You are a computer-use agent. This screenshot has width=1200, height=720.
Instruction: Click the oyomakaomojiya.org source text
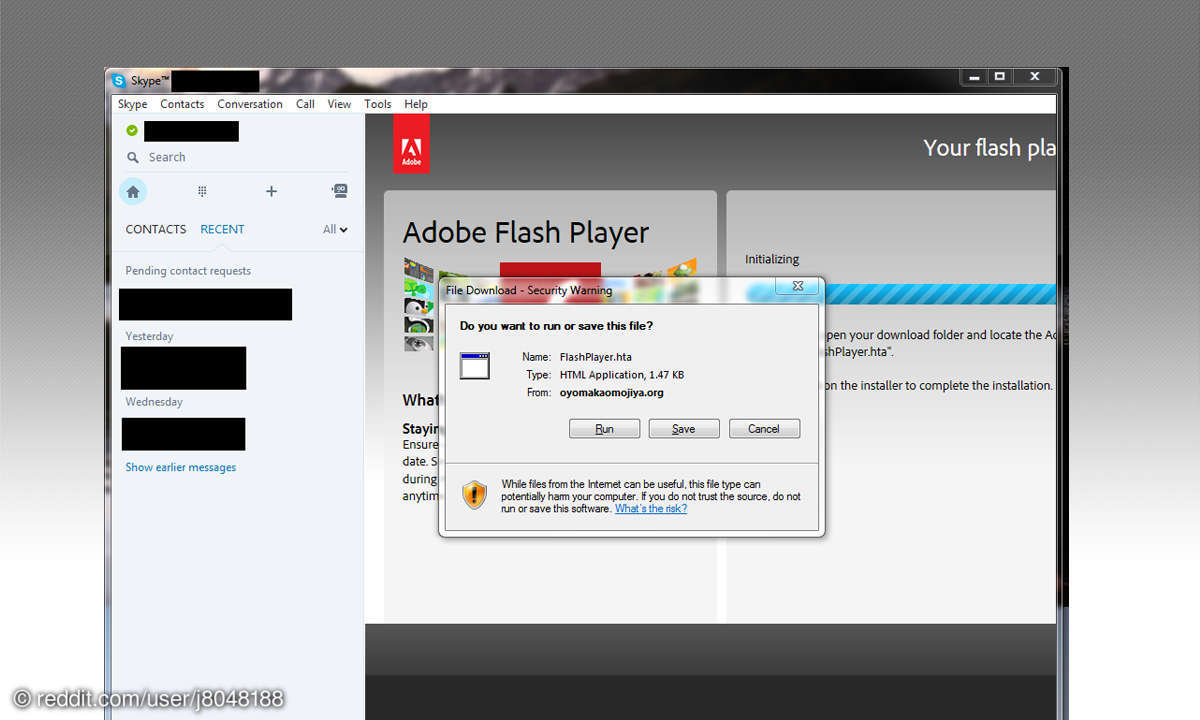click(x=611, y=393)
